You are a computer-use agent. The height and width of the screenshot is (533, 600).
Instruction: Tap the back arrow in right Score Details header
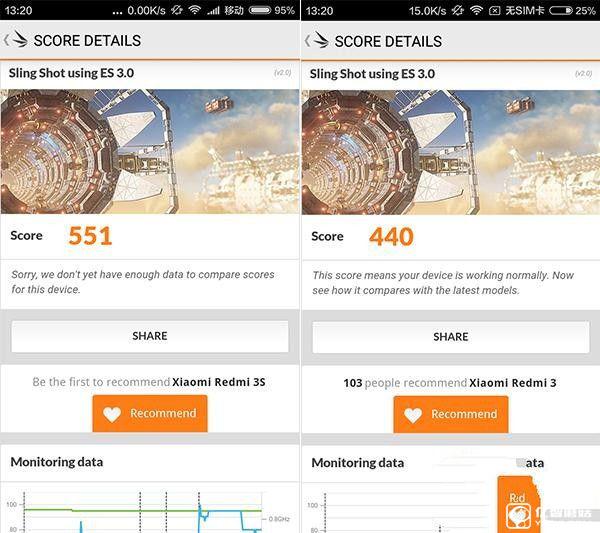[x=307, y=41]
